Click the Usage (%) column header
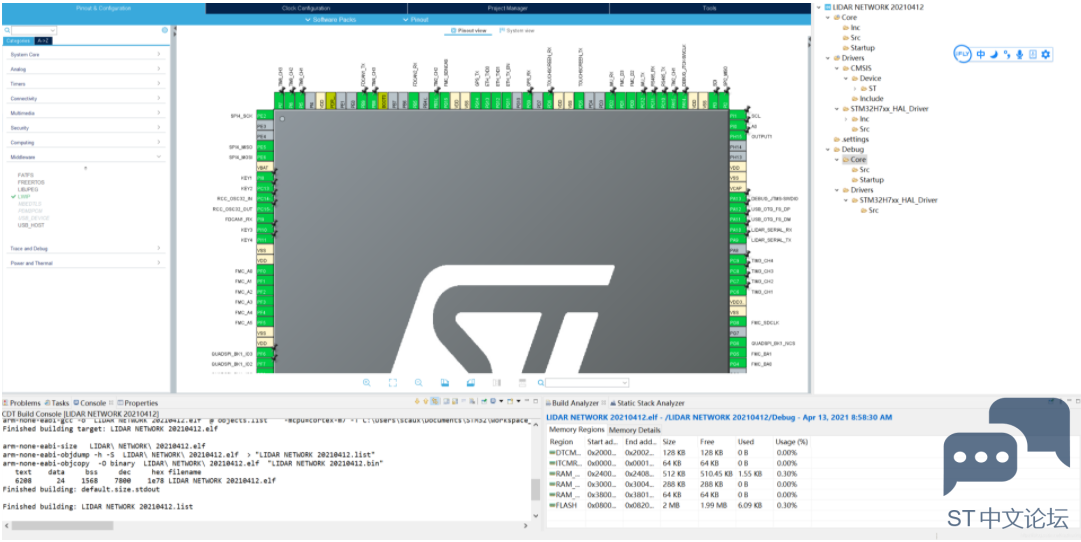The image size is (1081, 542). click(793, 441)
